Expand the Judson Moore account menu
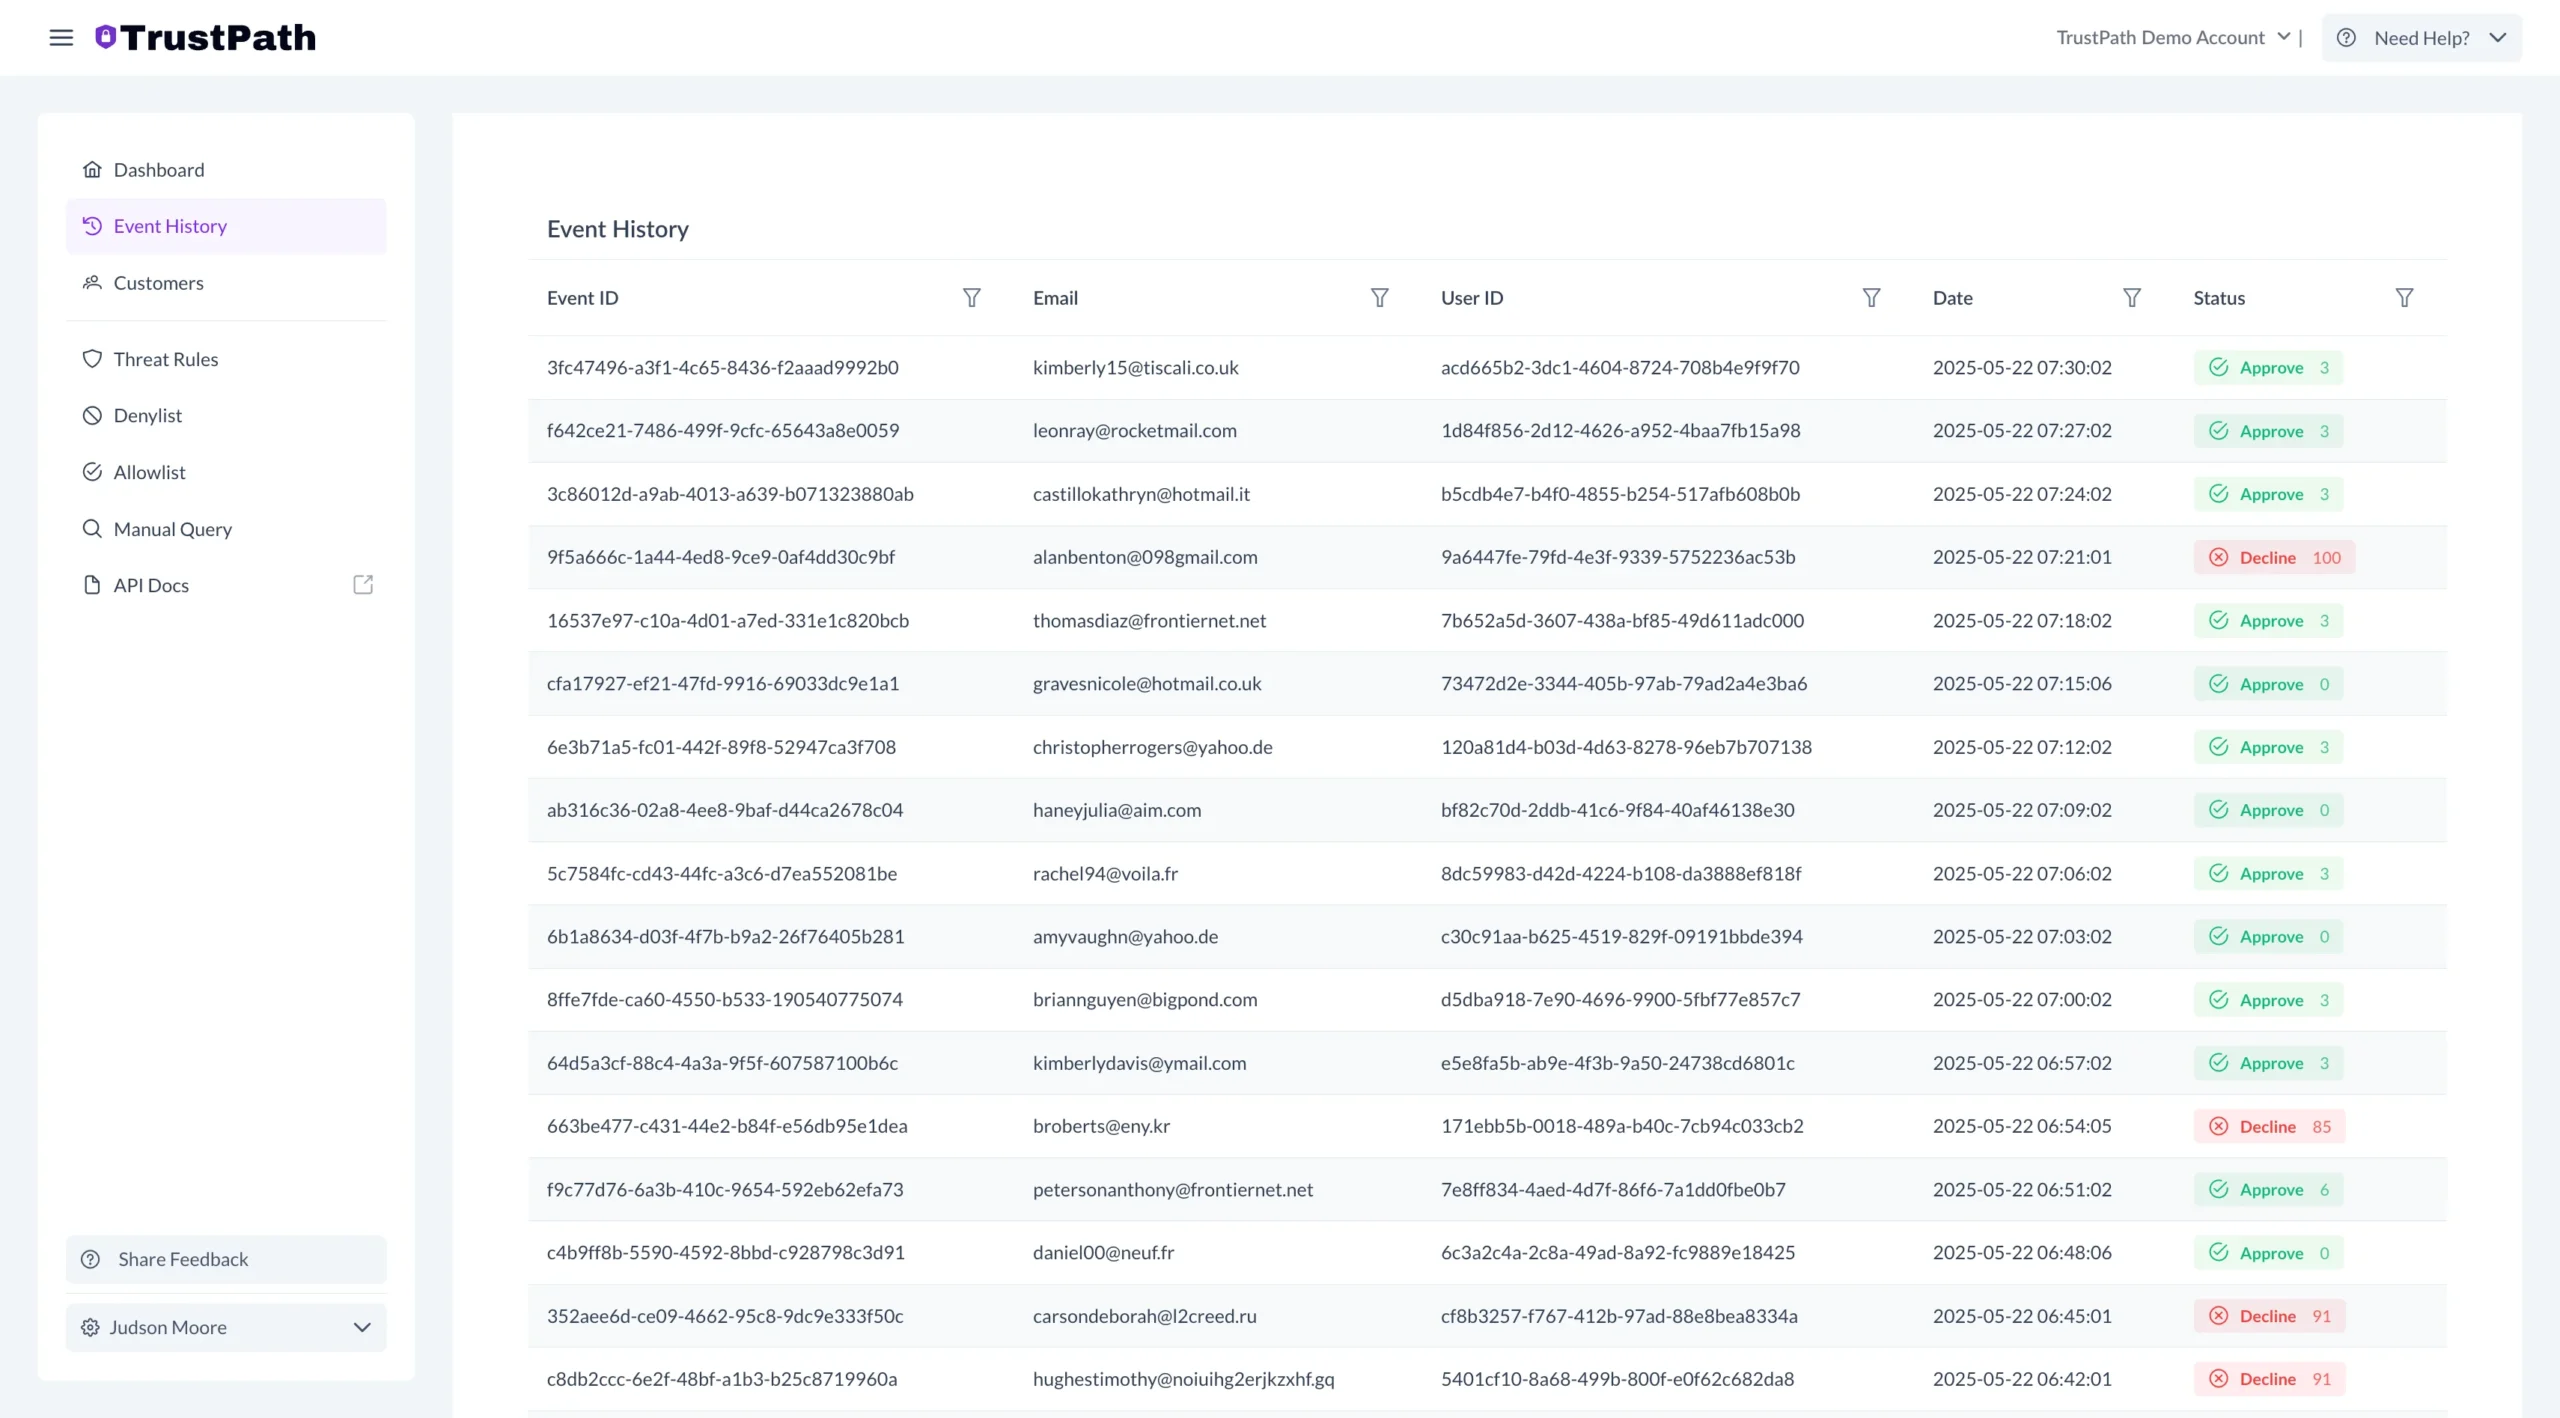 362,1327
